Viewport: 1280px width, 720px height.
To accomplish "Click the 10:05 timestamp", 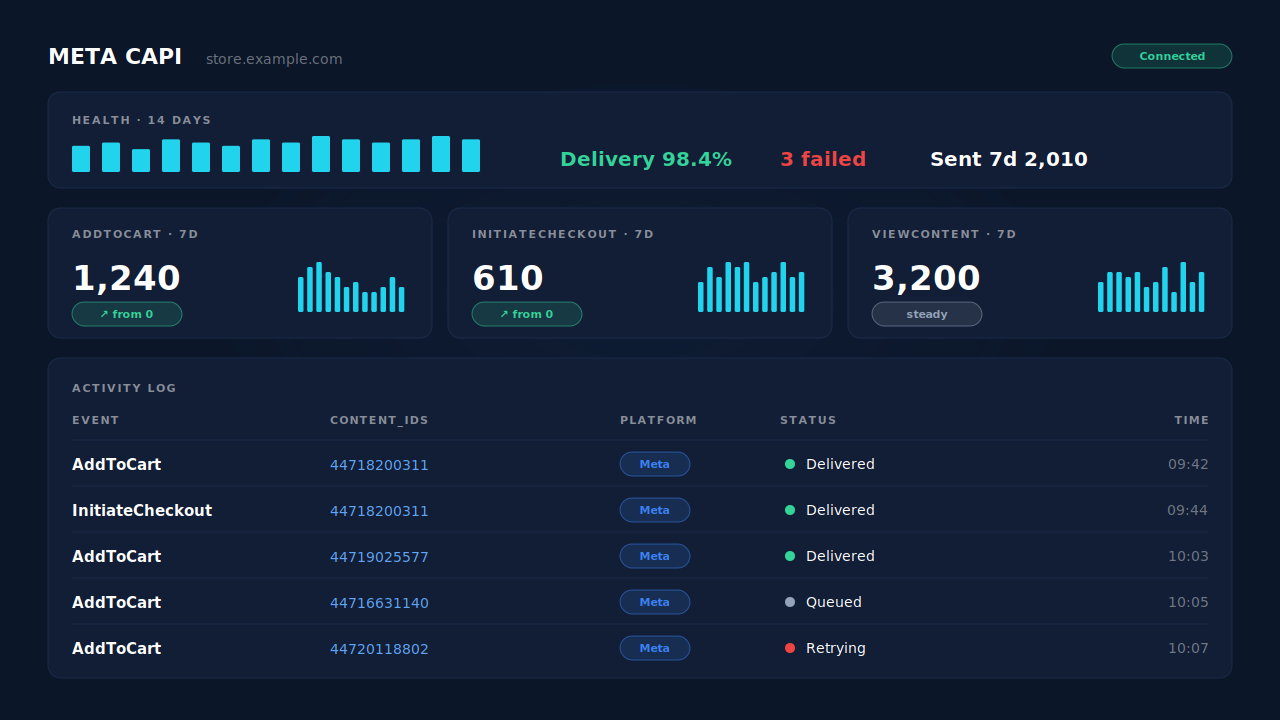I will (x=1188, y=602).
